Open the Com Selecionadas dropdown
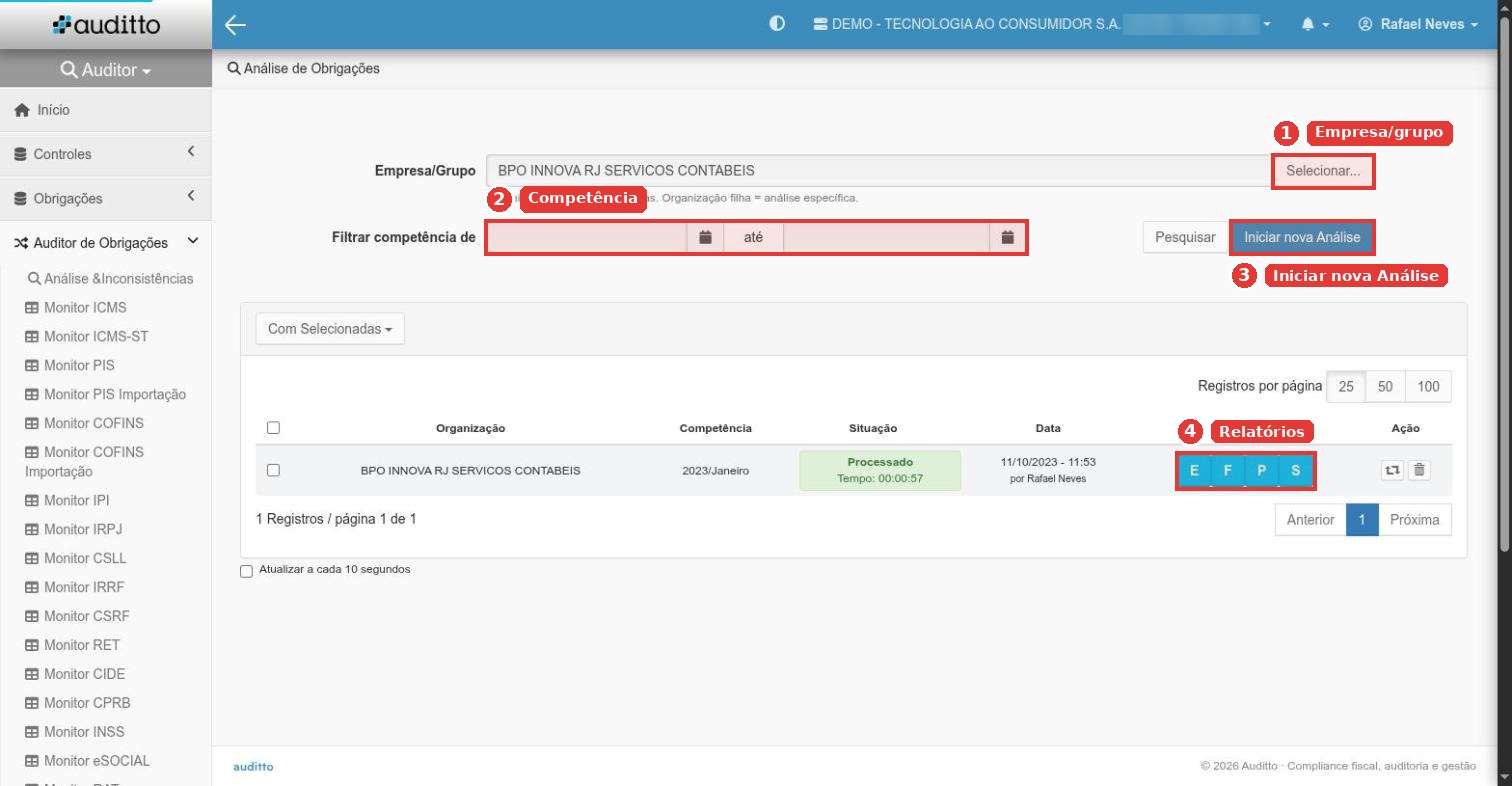The width and height of the screenshot is (1512, 786). tap(330, 329)
